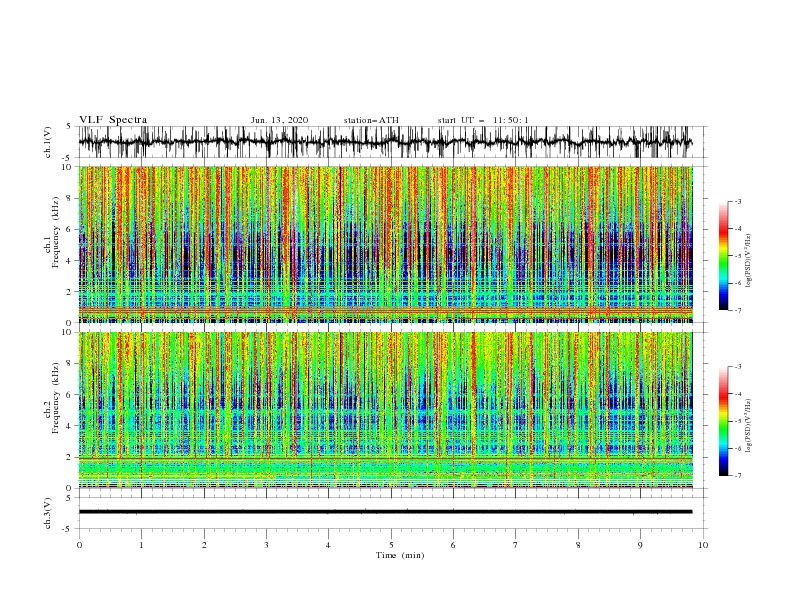Click time axis tick label "1"
The width and height of the screenshot is (792, 612).
click(x=141, y=545)
